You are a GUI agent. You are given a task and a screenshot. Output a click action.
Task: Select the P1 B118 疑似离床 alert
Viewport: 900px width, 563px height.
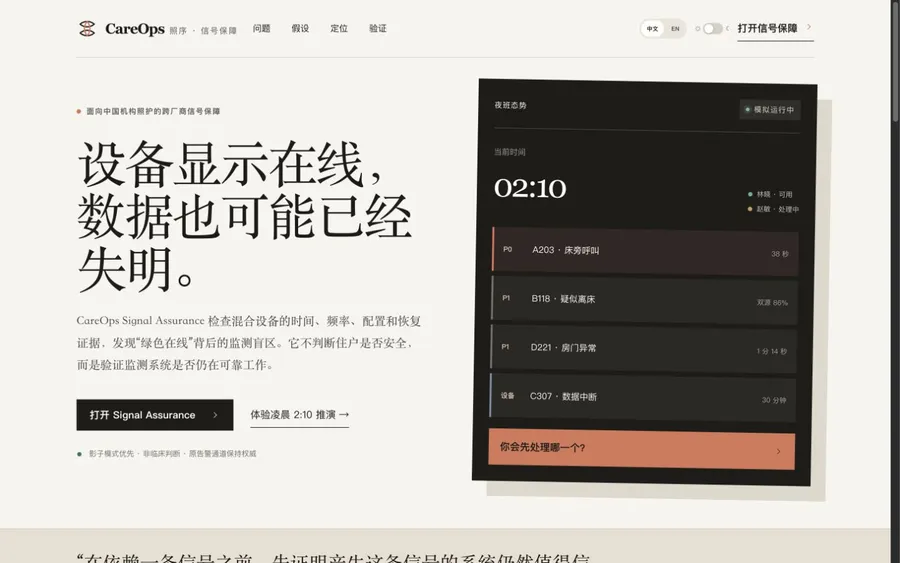click(x=645, y=300)
